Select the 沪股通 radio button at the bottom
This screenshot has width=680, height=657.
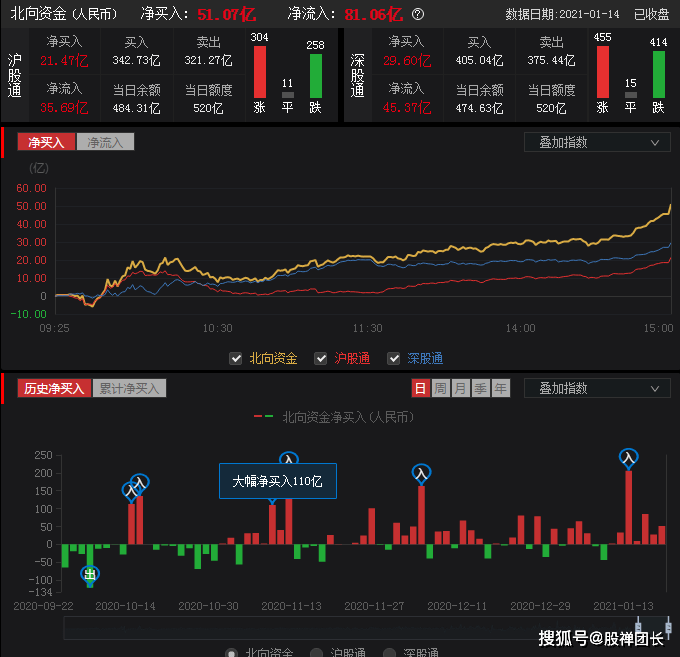coord(317,653)
